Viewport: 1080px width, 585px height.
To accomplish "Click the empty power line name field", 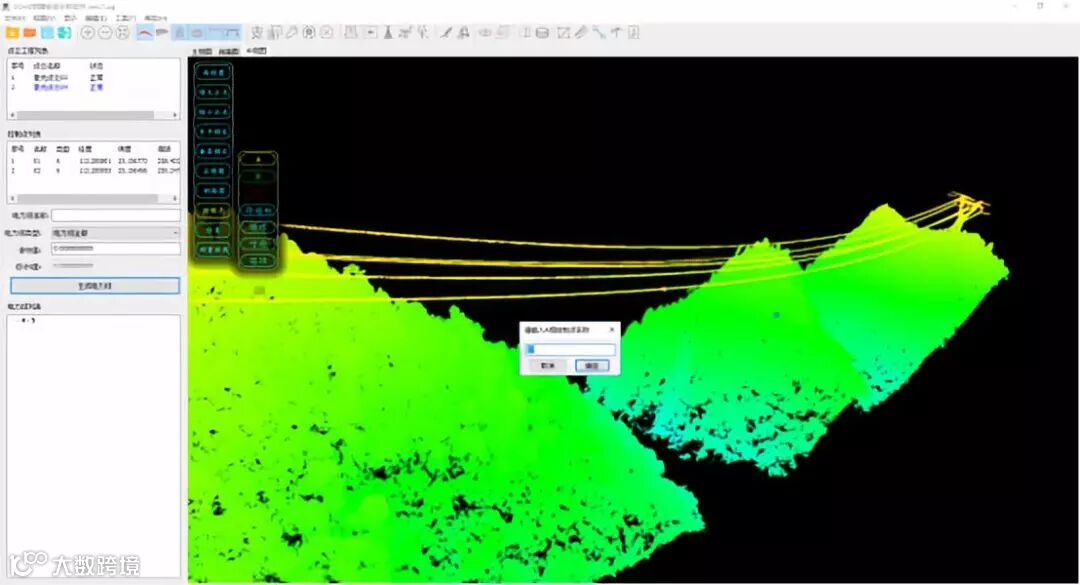I will 116,216.
